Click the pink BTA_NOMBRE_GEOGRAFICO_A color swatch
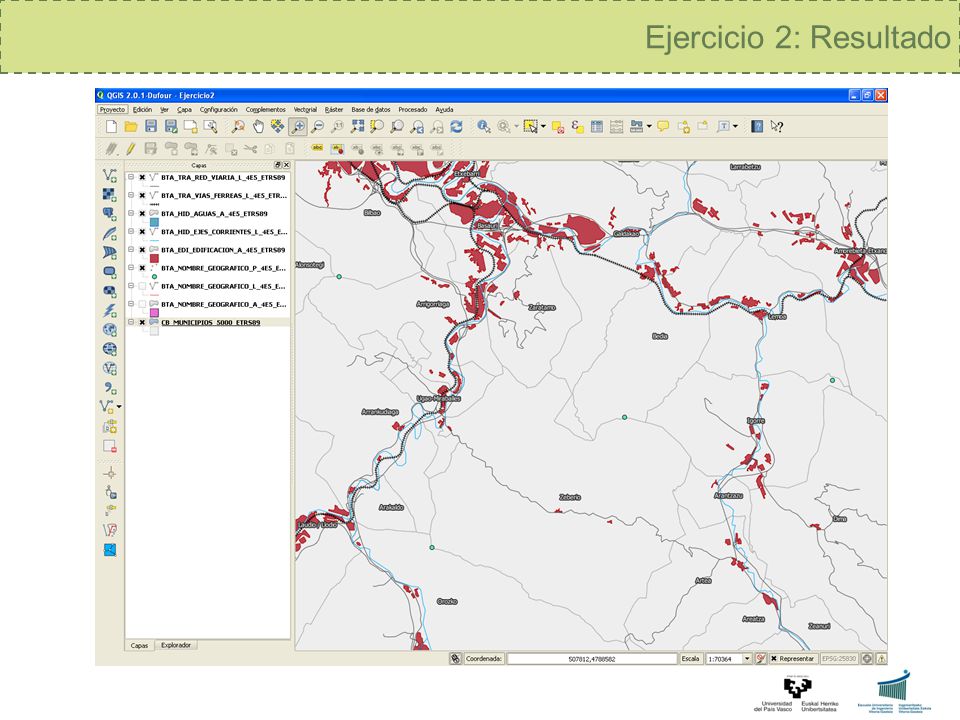The image size is (960, 720). pyautogui.click(x=154, y=313)
